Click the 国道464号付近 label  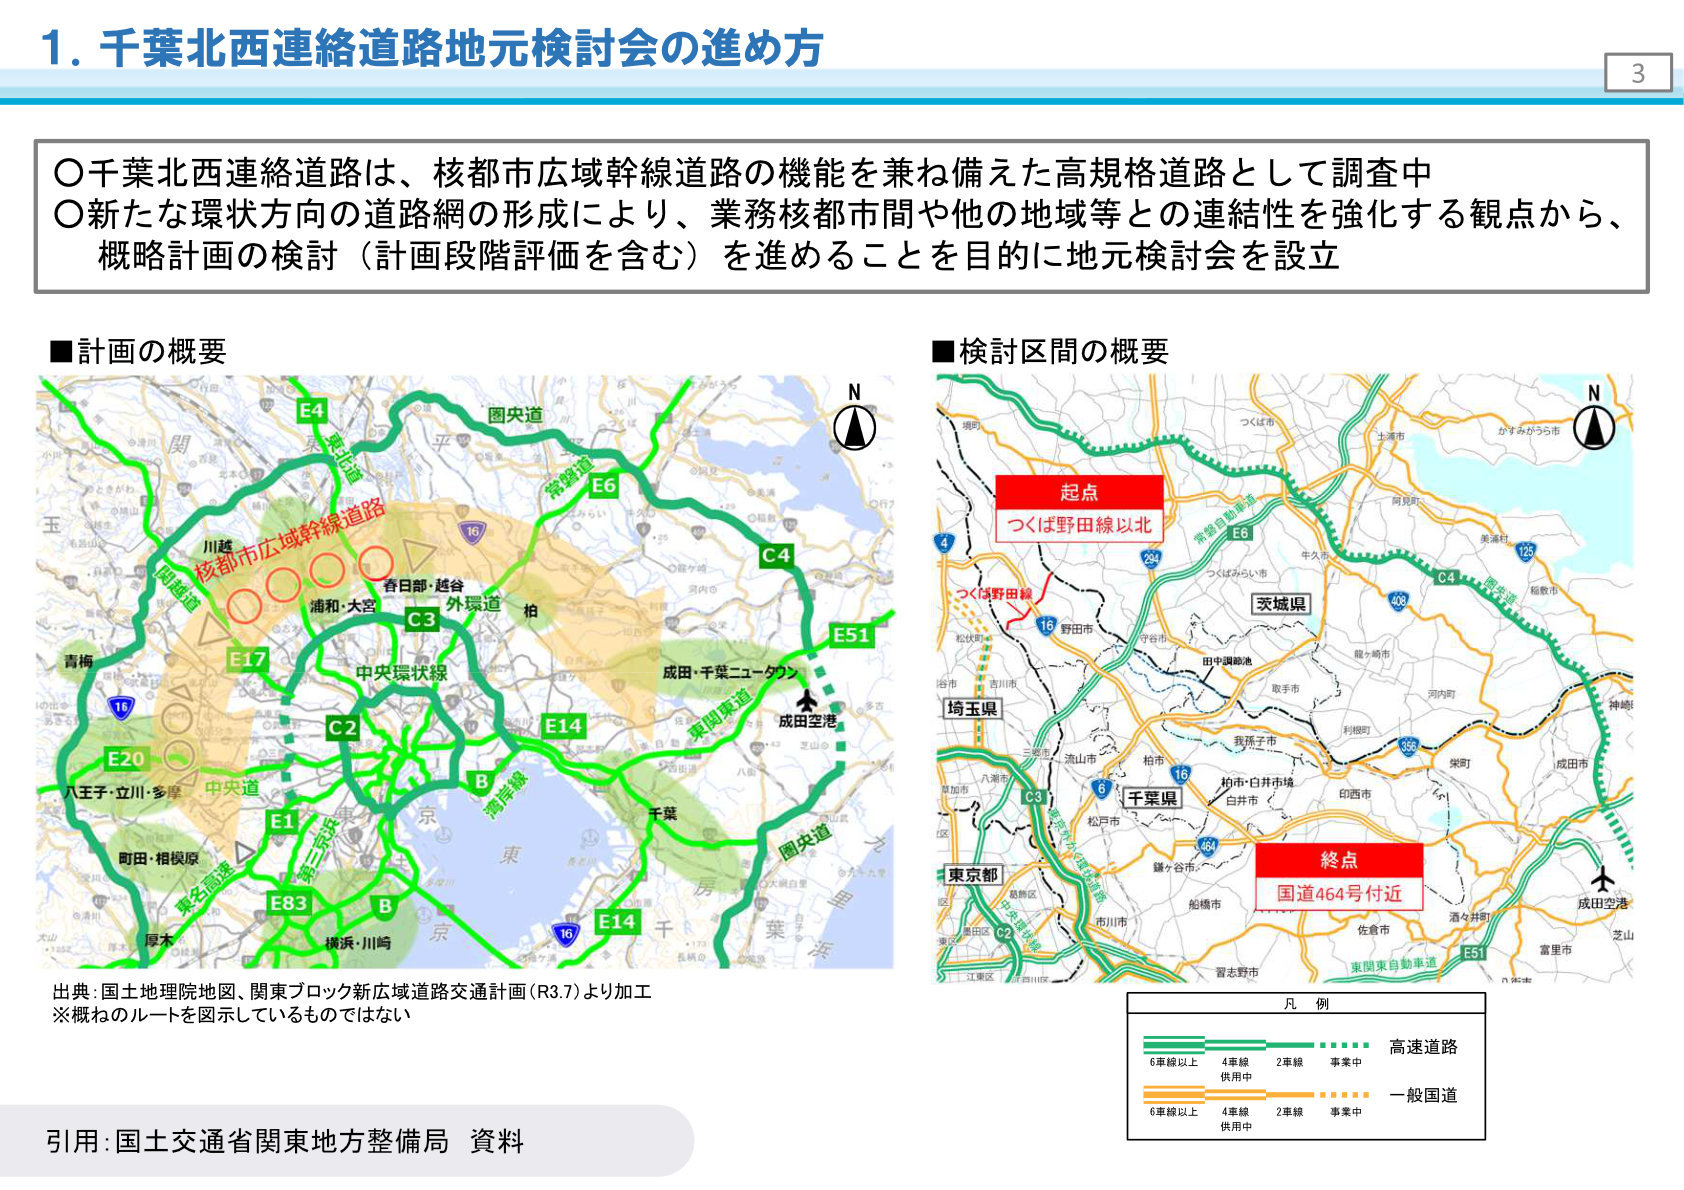(x=1339, y=893)
